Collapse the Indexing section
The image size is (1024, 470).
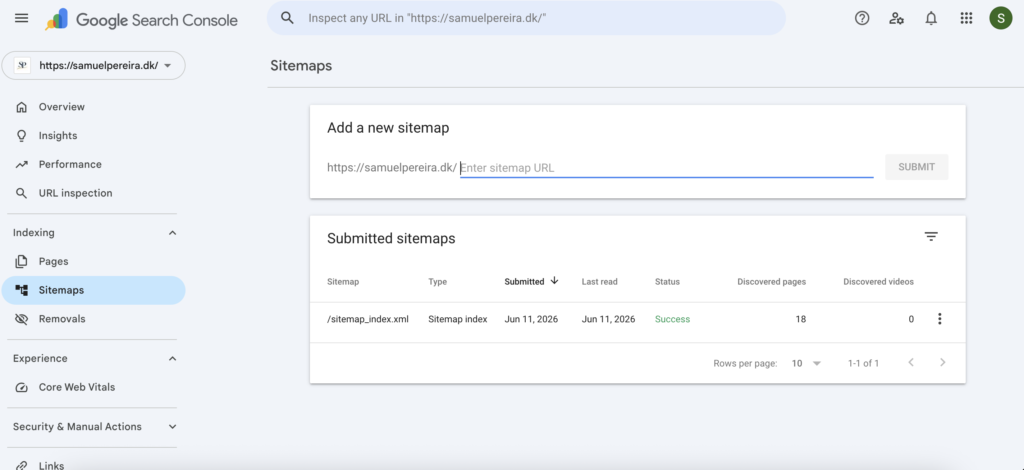[172, 233]
